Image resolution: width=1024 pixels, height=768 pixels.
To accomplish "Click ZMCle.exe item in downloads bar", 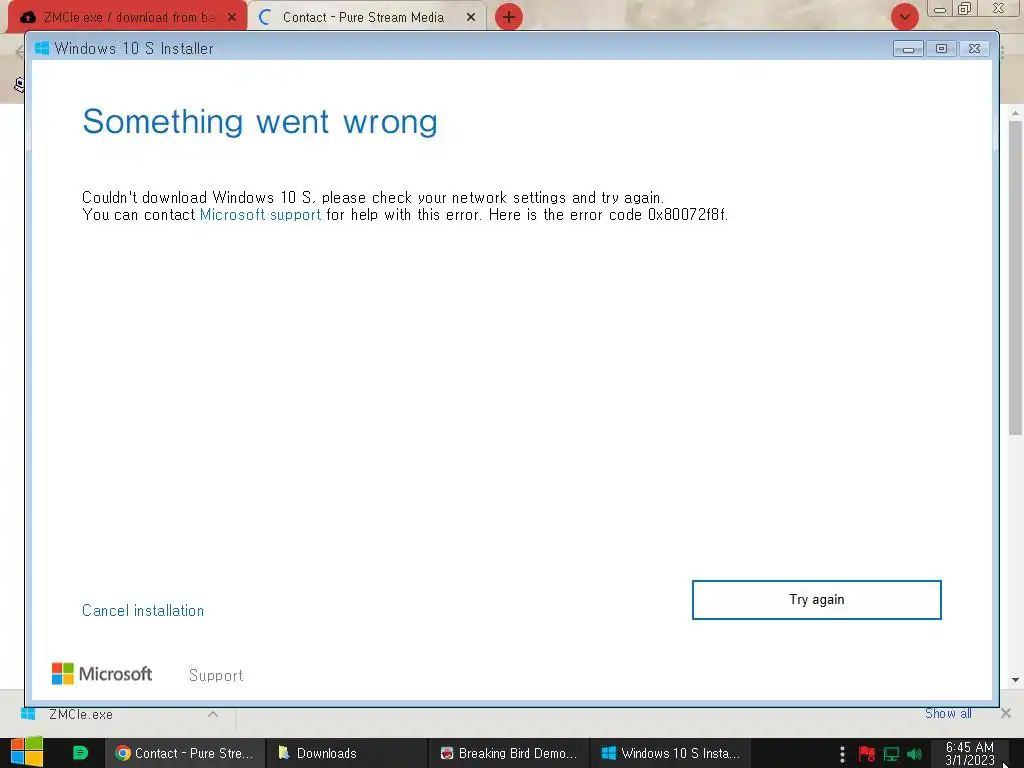I will click(x=81, y=714).
